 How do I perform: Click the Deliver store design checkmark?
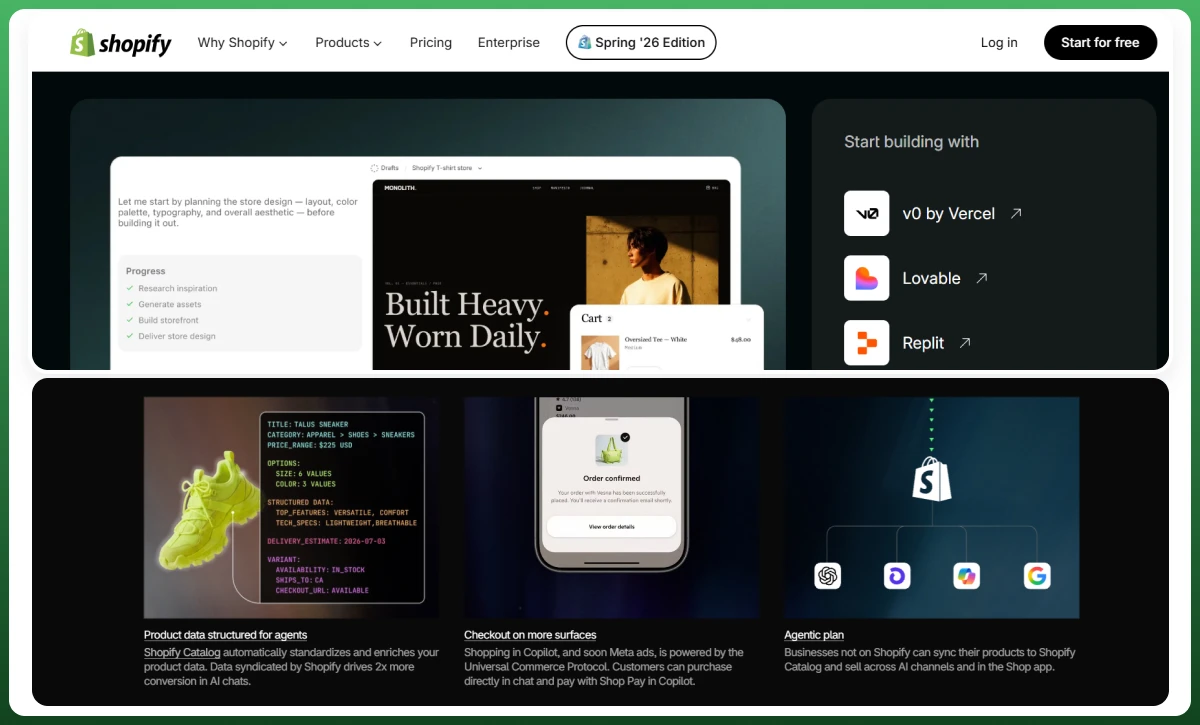pos(130,336)
